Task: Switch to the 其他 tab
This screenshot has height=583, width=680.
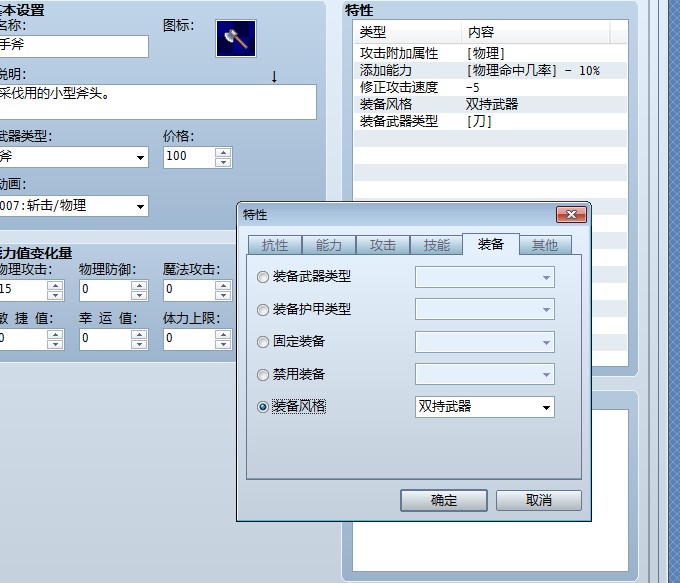Action: coord(545,246)
